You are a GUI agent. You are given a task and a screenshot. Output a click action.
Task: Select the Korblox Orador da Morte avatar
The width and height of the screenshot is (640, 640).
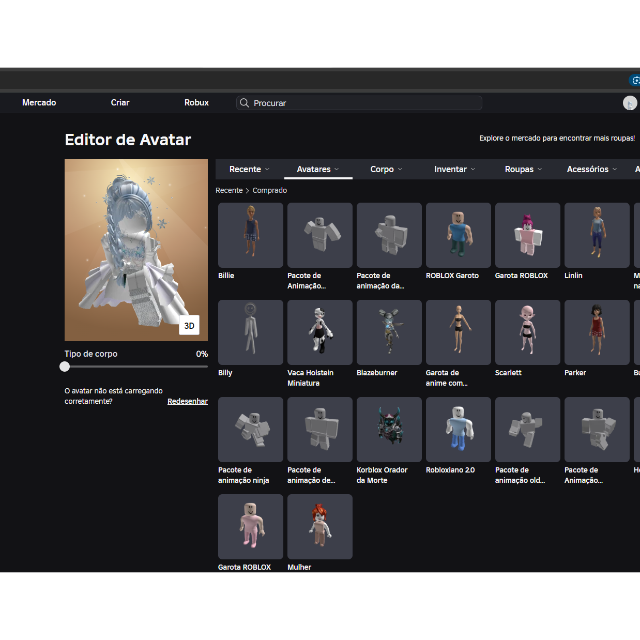[x=389, y=429]
